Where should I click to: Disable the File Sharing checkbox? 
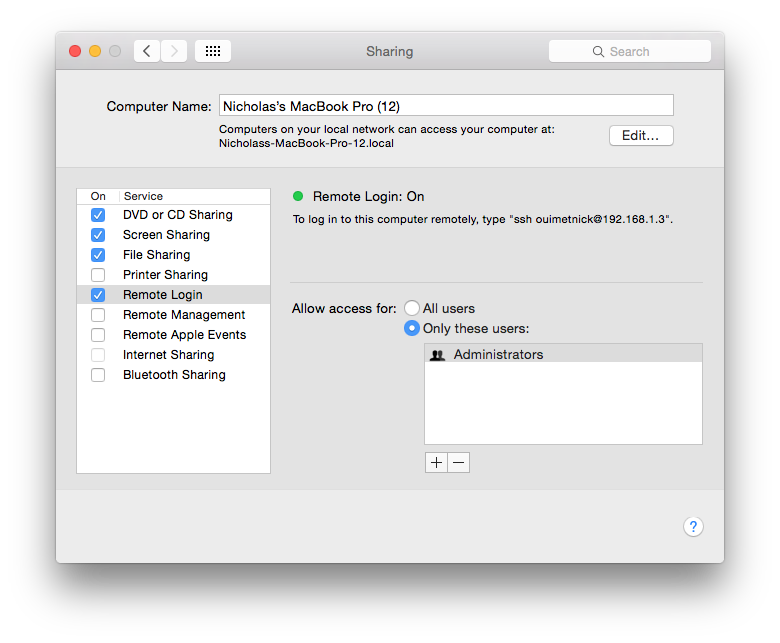(98, 255)
